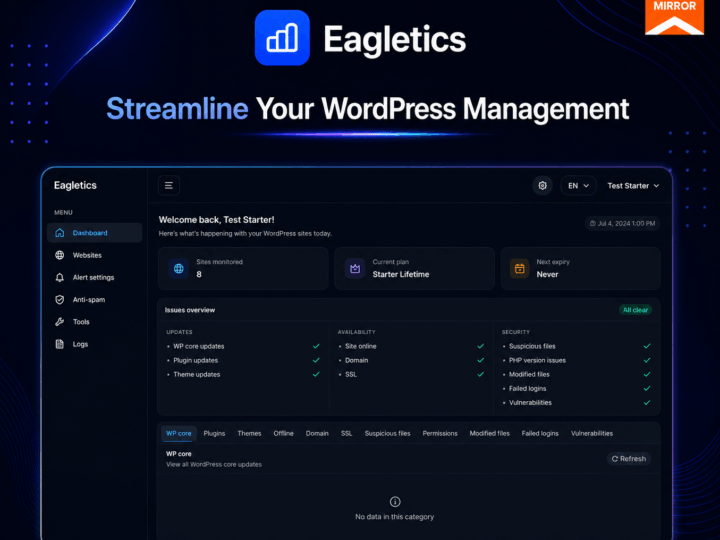Screen dimensions: 720x540
Task: Switch to the Vulnerabilities tab
Action: pyautogui.click(x=592, y=433)
